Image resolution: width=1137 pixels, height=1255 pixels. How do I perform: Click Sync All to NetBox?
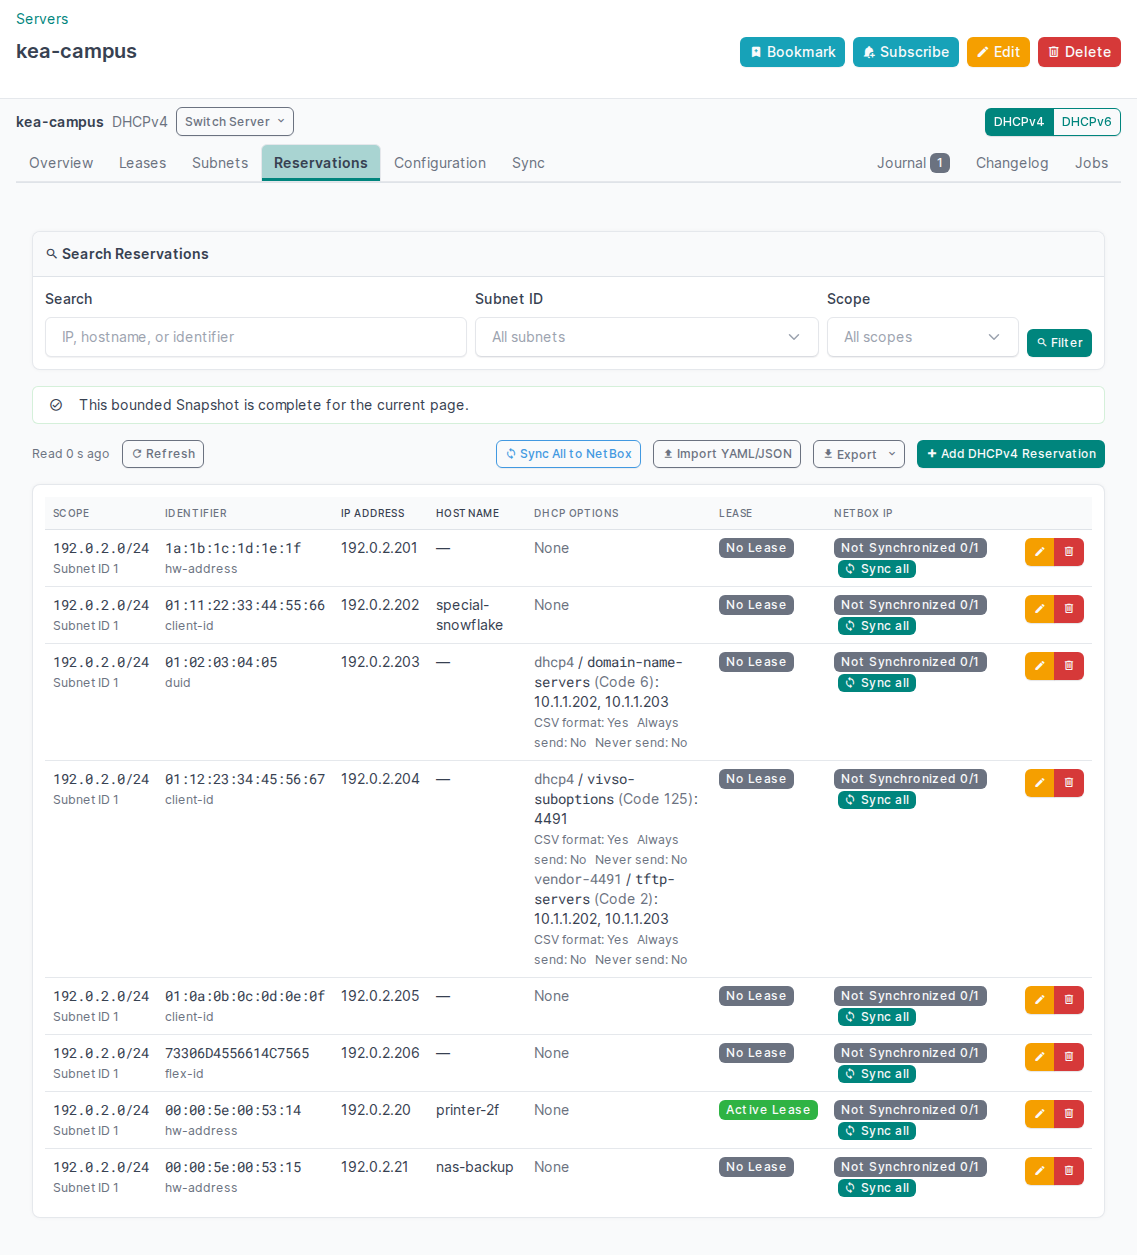click(x=569, y=454)
